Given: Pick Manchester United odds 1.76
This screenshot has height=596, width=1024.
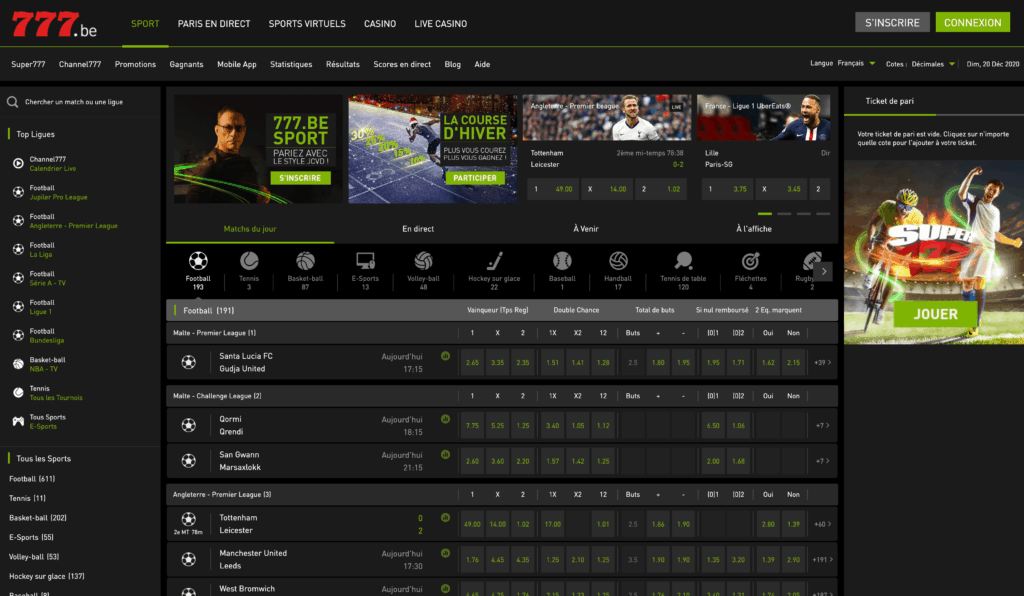Looking at the screenshot, I should pyautogui.click(x=472, y=559).
